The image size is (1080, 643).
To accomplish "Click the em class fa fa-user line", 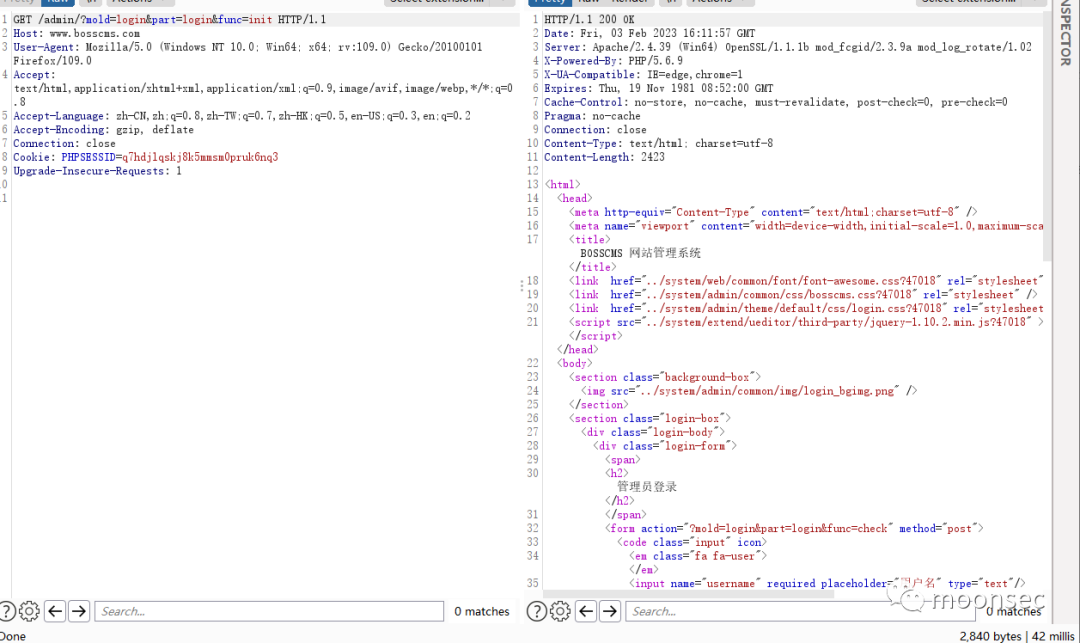I will click(x=698, y=556).
